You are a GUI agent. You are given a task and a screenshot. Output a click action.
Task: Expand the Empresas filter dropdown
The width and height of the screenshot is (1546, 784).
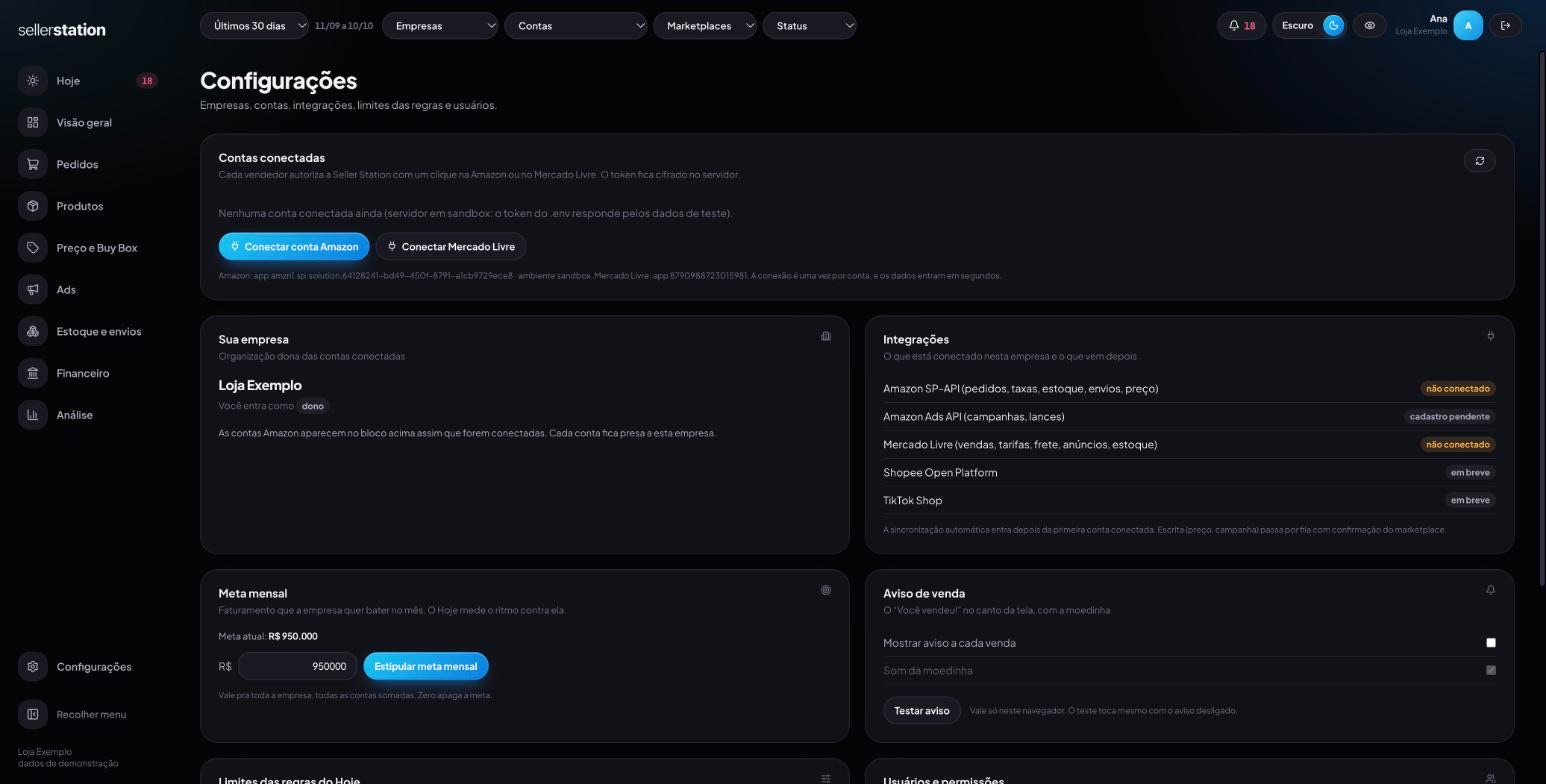click(440, 26)
